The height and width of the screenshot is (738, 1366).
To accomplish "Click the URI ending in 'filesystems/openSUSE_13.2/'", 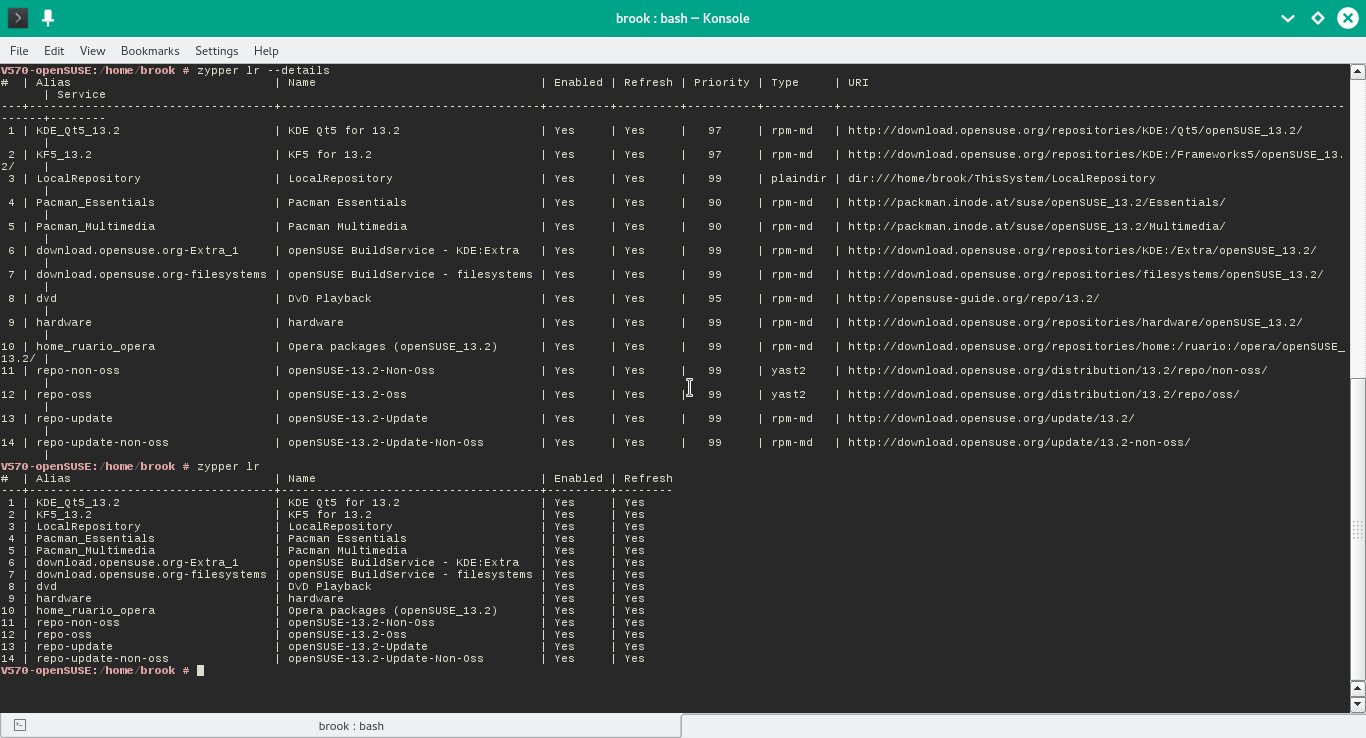I will click(1086, 275).
